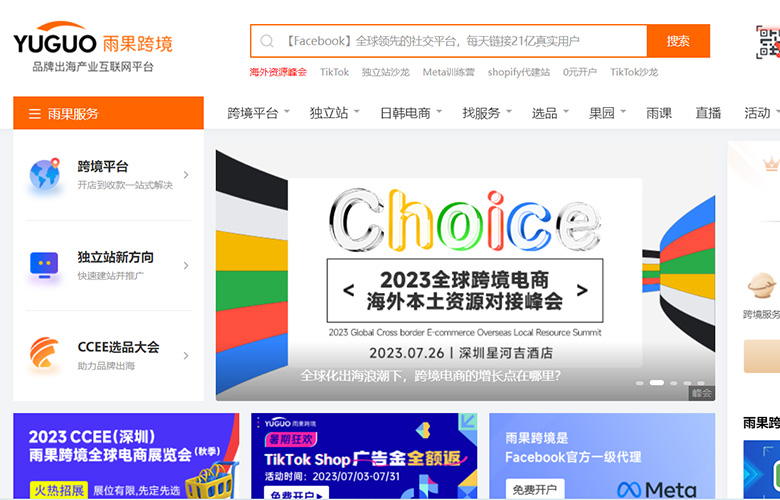Image resolution: width=780 pixels, height=500 pixels.
Task: Click the 快速建站并推广 subtitle
Action: tap(110, 276)
